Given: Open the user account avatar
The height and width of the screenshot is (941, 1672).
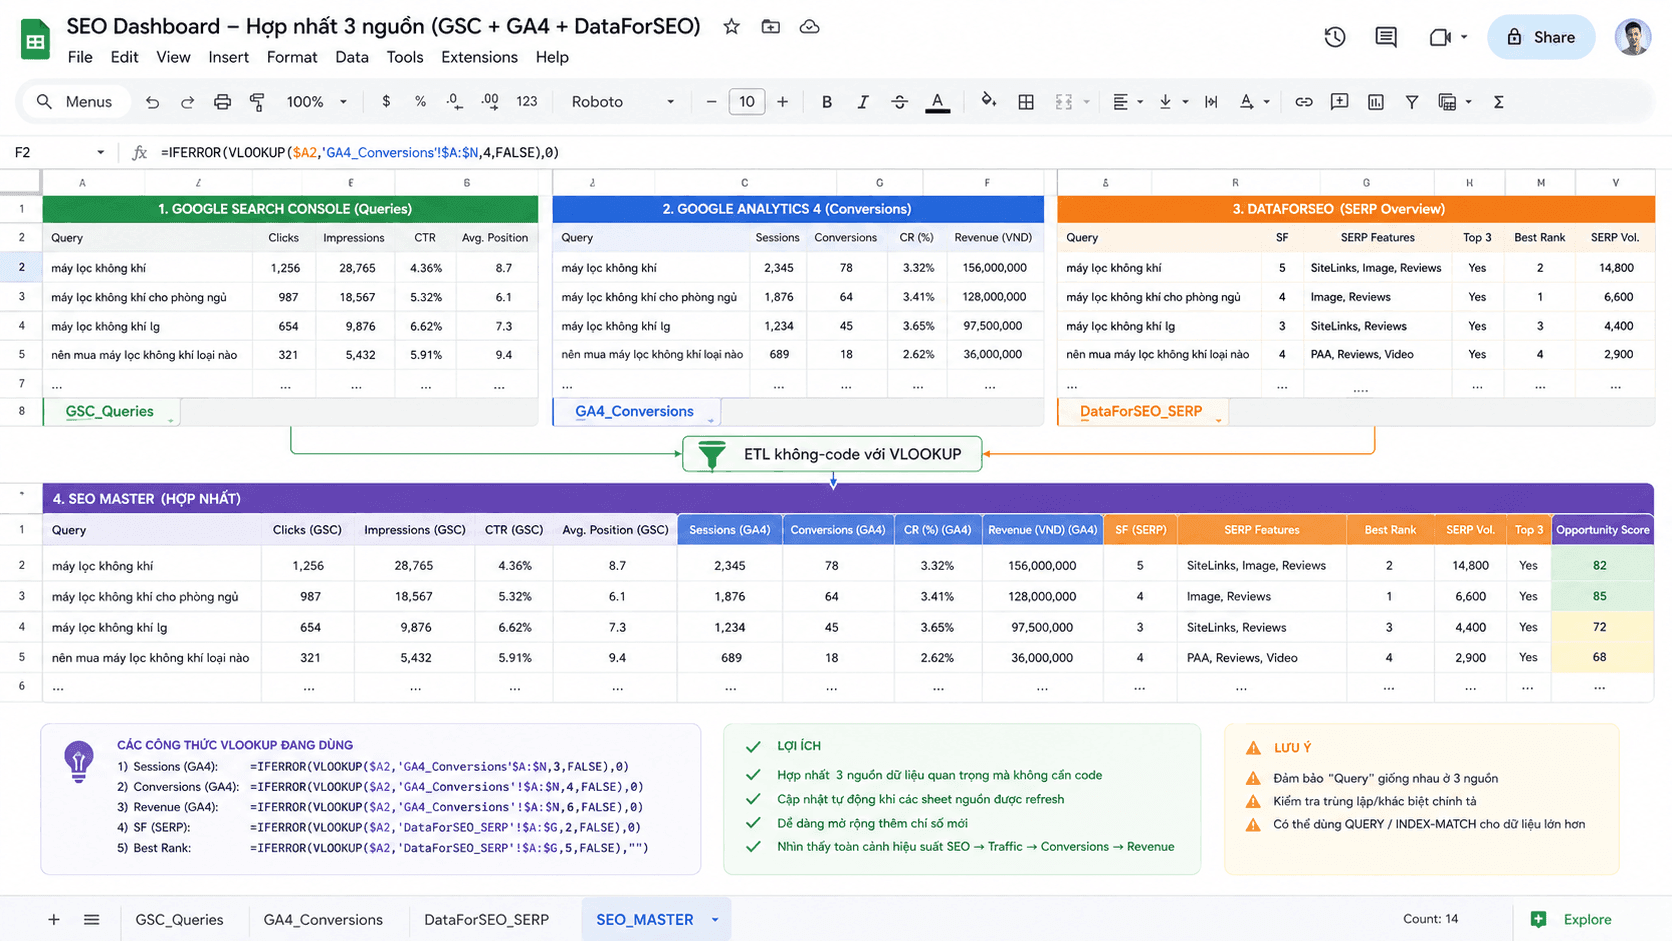Looking at the screenshot, I should coord(1633,37).
